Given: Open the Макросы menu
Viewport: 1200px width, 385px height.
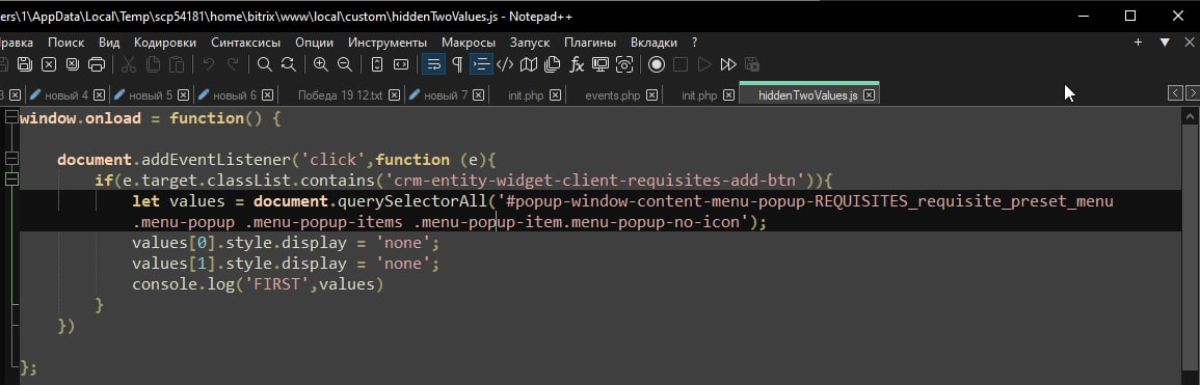Looking at the screenshot, I should (x=468, y=42).
